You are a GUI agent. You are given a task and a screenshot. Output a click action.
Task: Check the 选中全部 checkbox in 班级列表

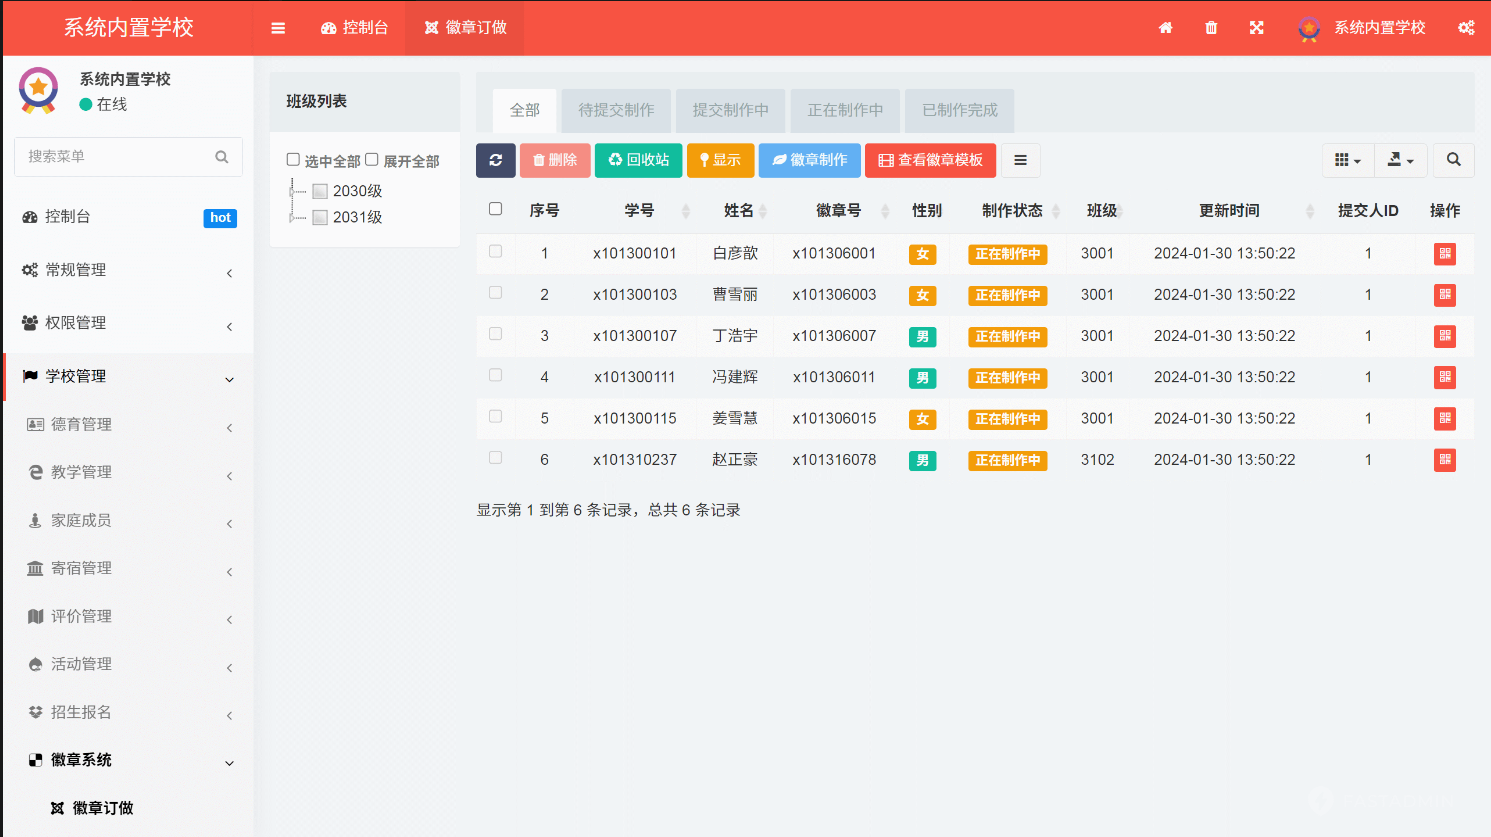tap(293, 160)
